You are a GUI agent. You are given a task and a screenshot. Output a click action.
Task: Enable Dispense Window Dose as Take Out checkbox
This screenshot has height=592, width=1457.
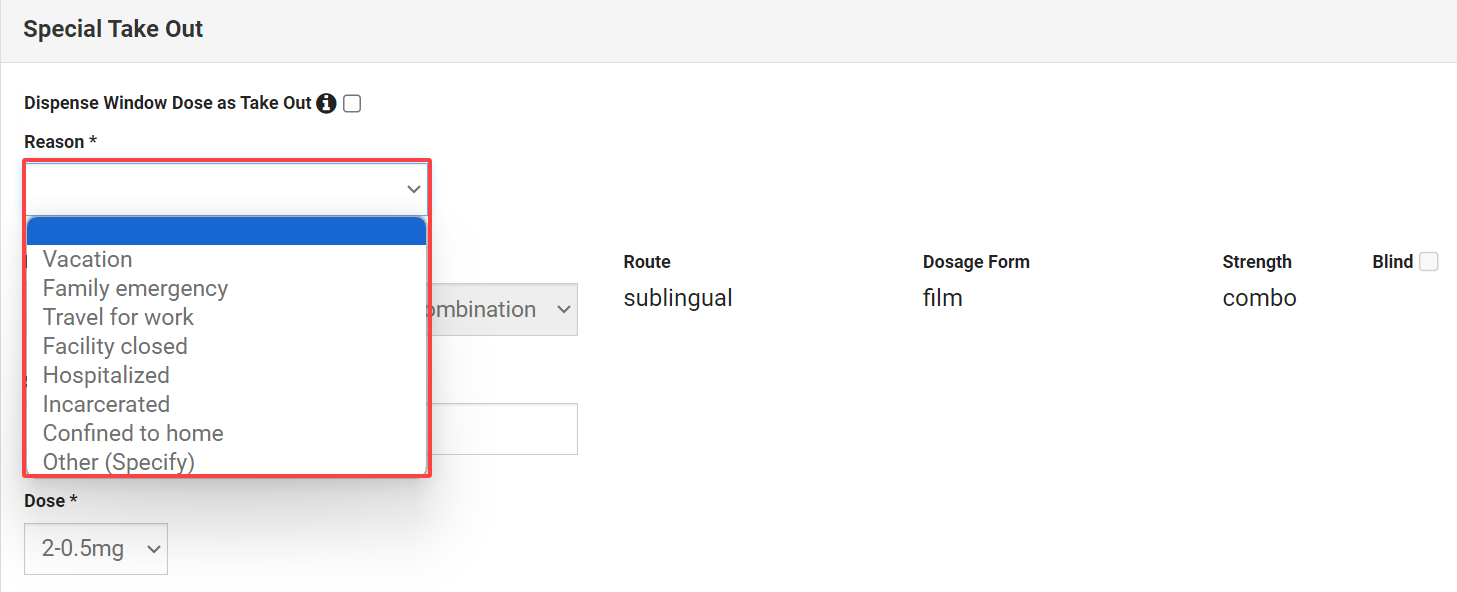[x=352, y=103]
